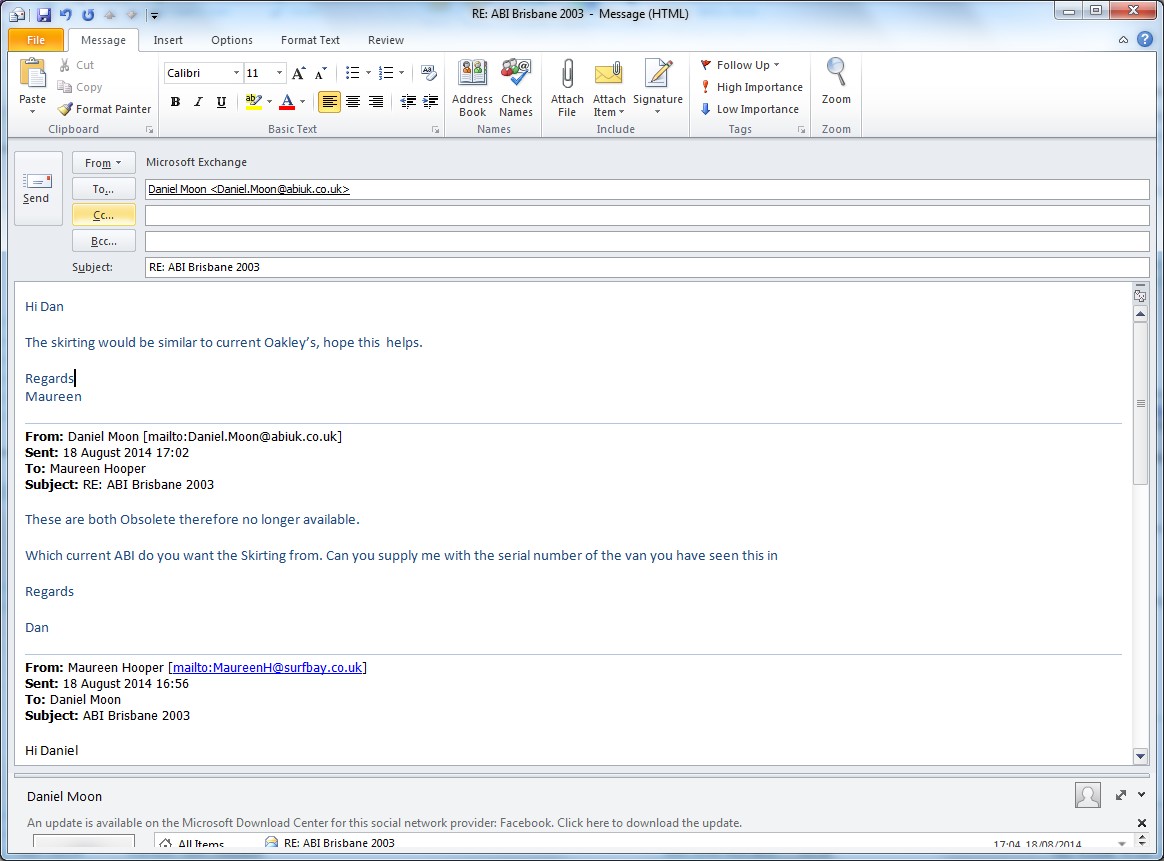Viewport: 1164px width, 861px height.
Task: Apply the red font color
Action: click(x=287, y=102)
